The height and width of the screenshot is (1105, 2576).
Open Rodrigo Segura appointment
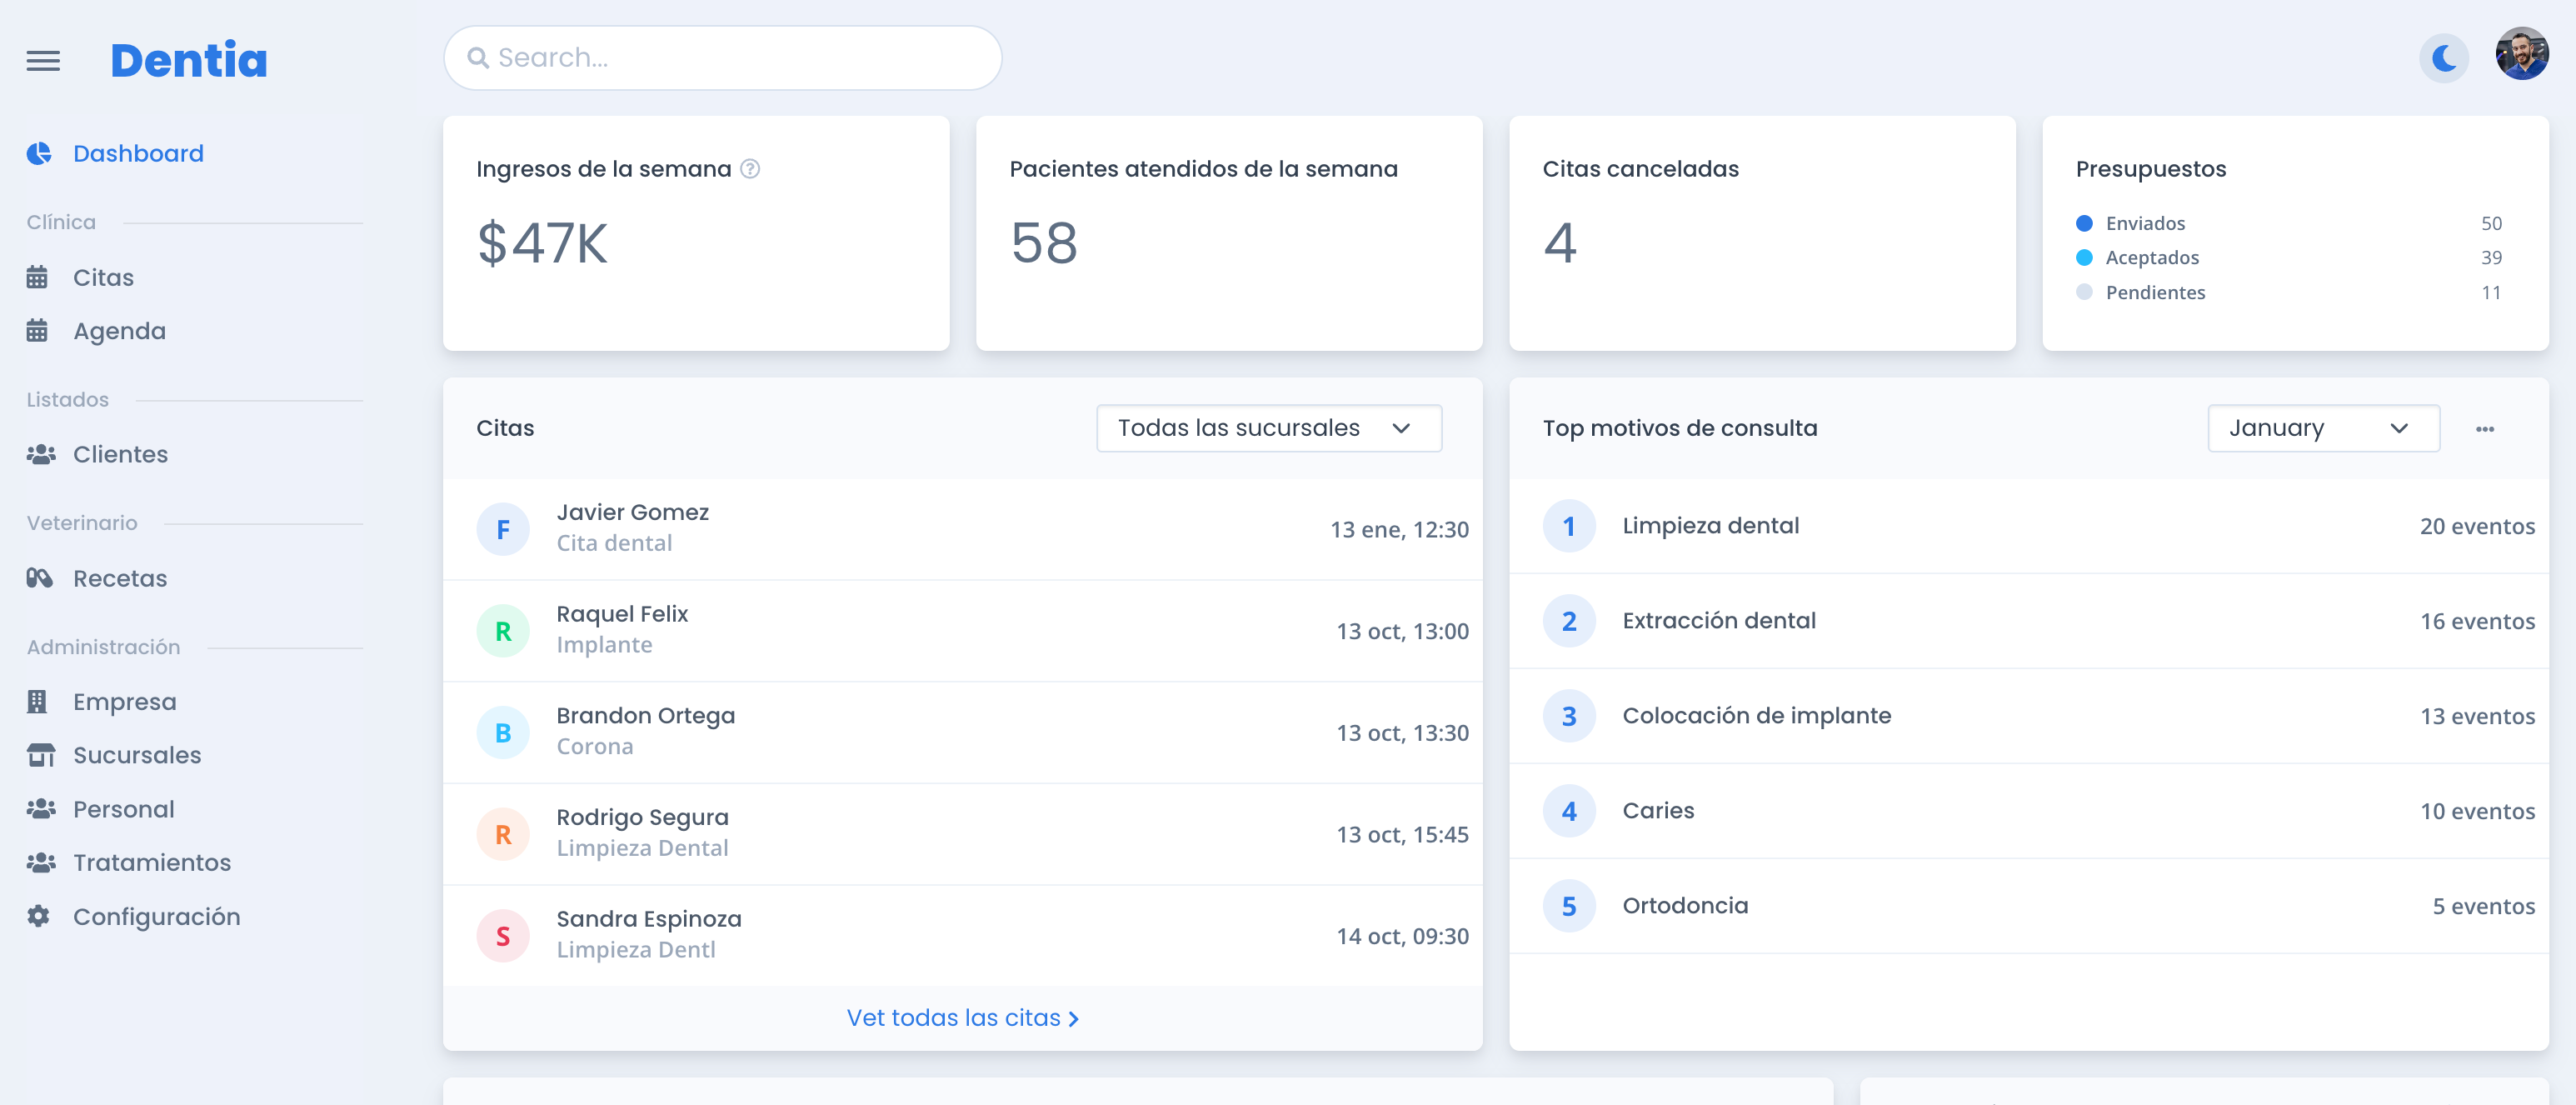963,834
